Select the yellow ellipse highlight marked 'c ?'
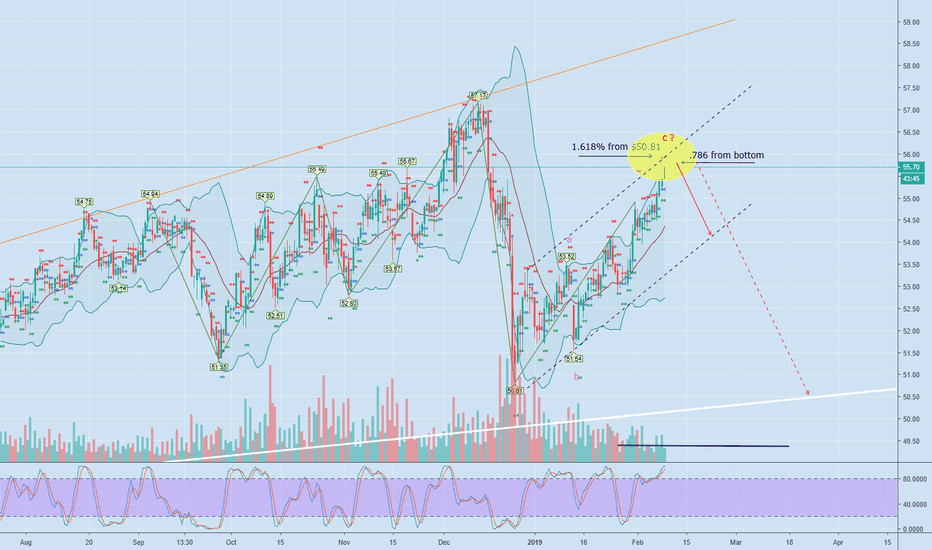 pyautogui.click(x=662, y=157)
